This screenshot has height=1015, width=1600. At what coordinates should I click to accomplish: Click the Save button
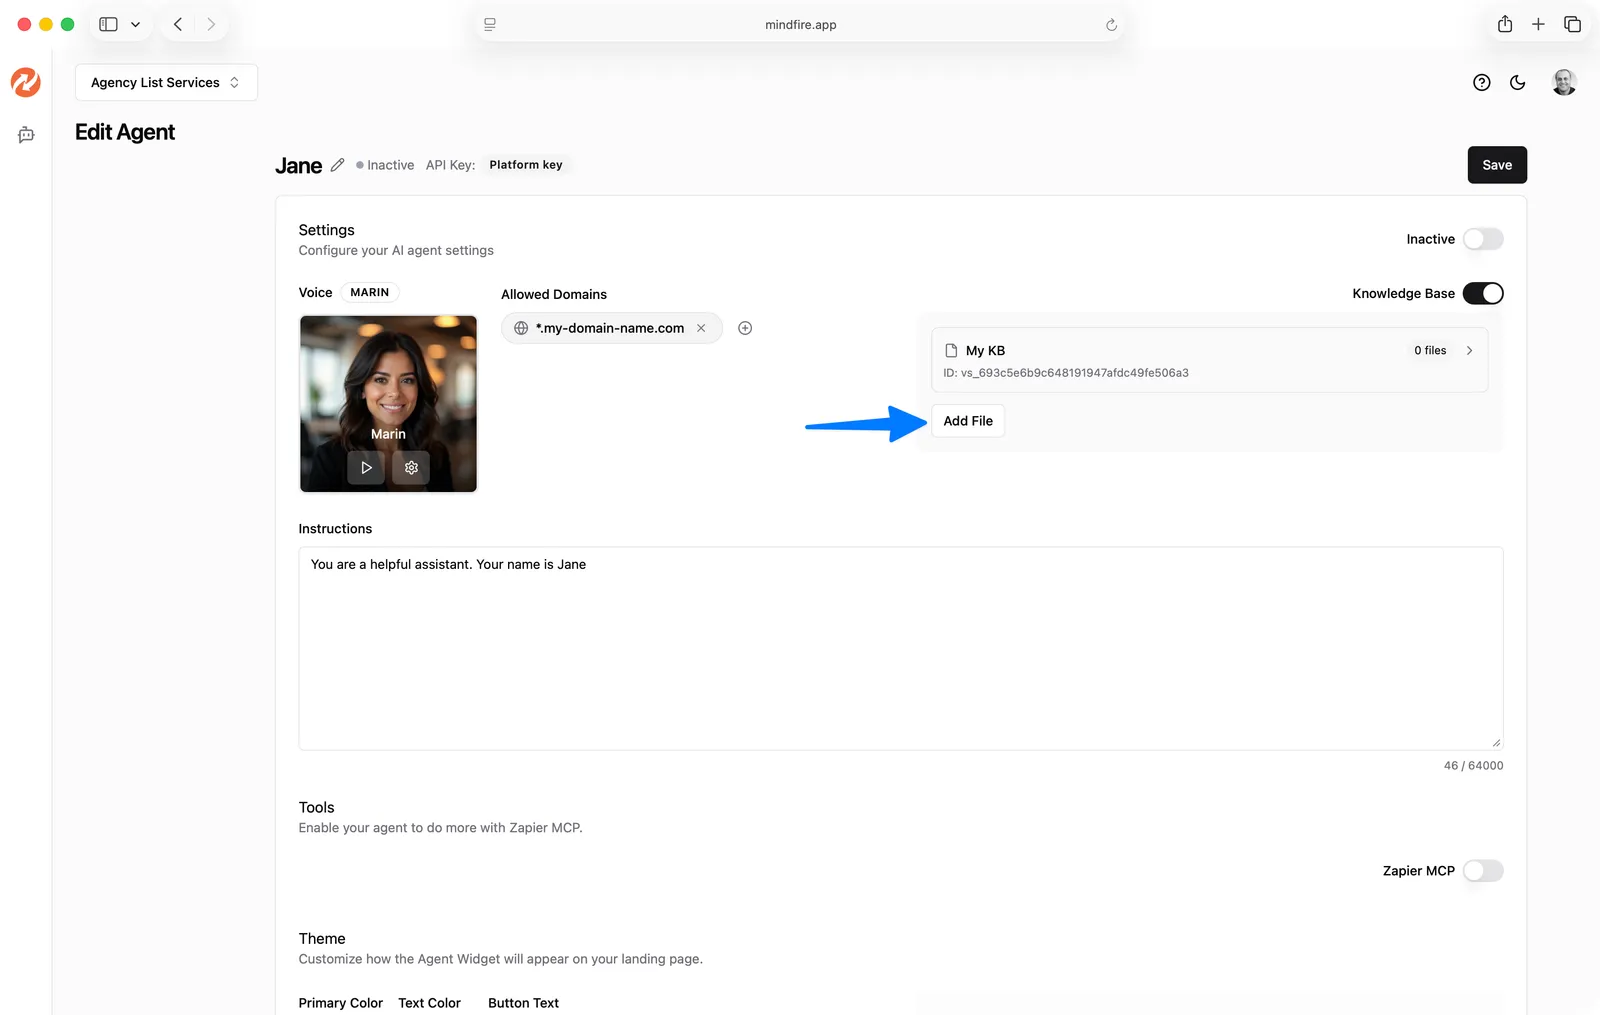(x=1496, y=165)
